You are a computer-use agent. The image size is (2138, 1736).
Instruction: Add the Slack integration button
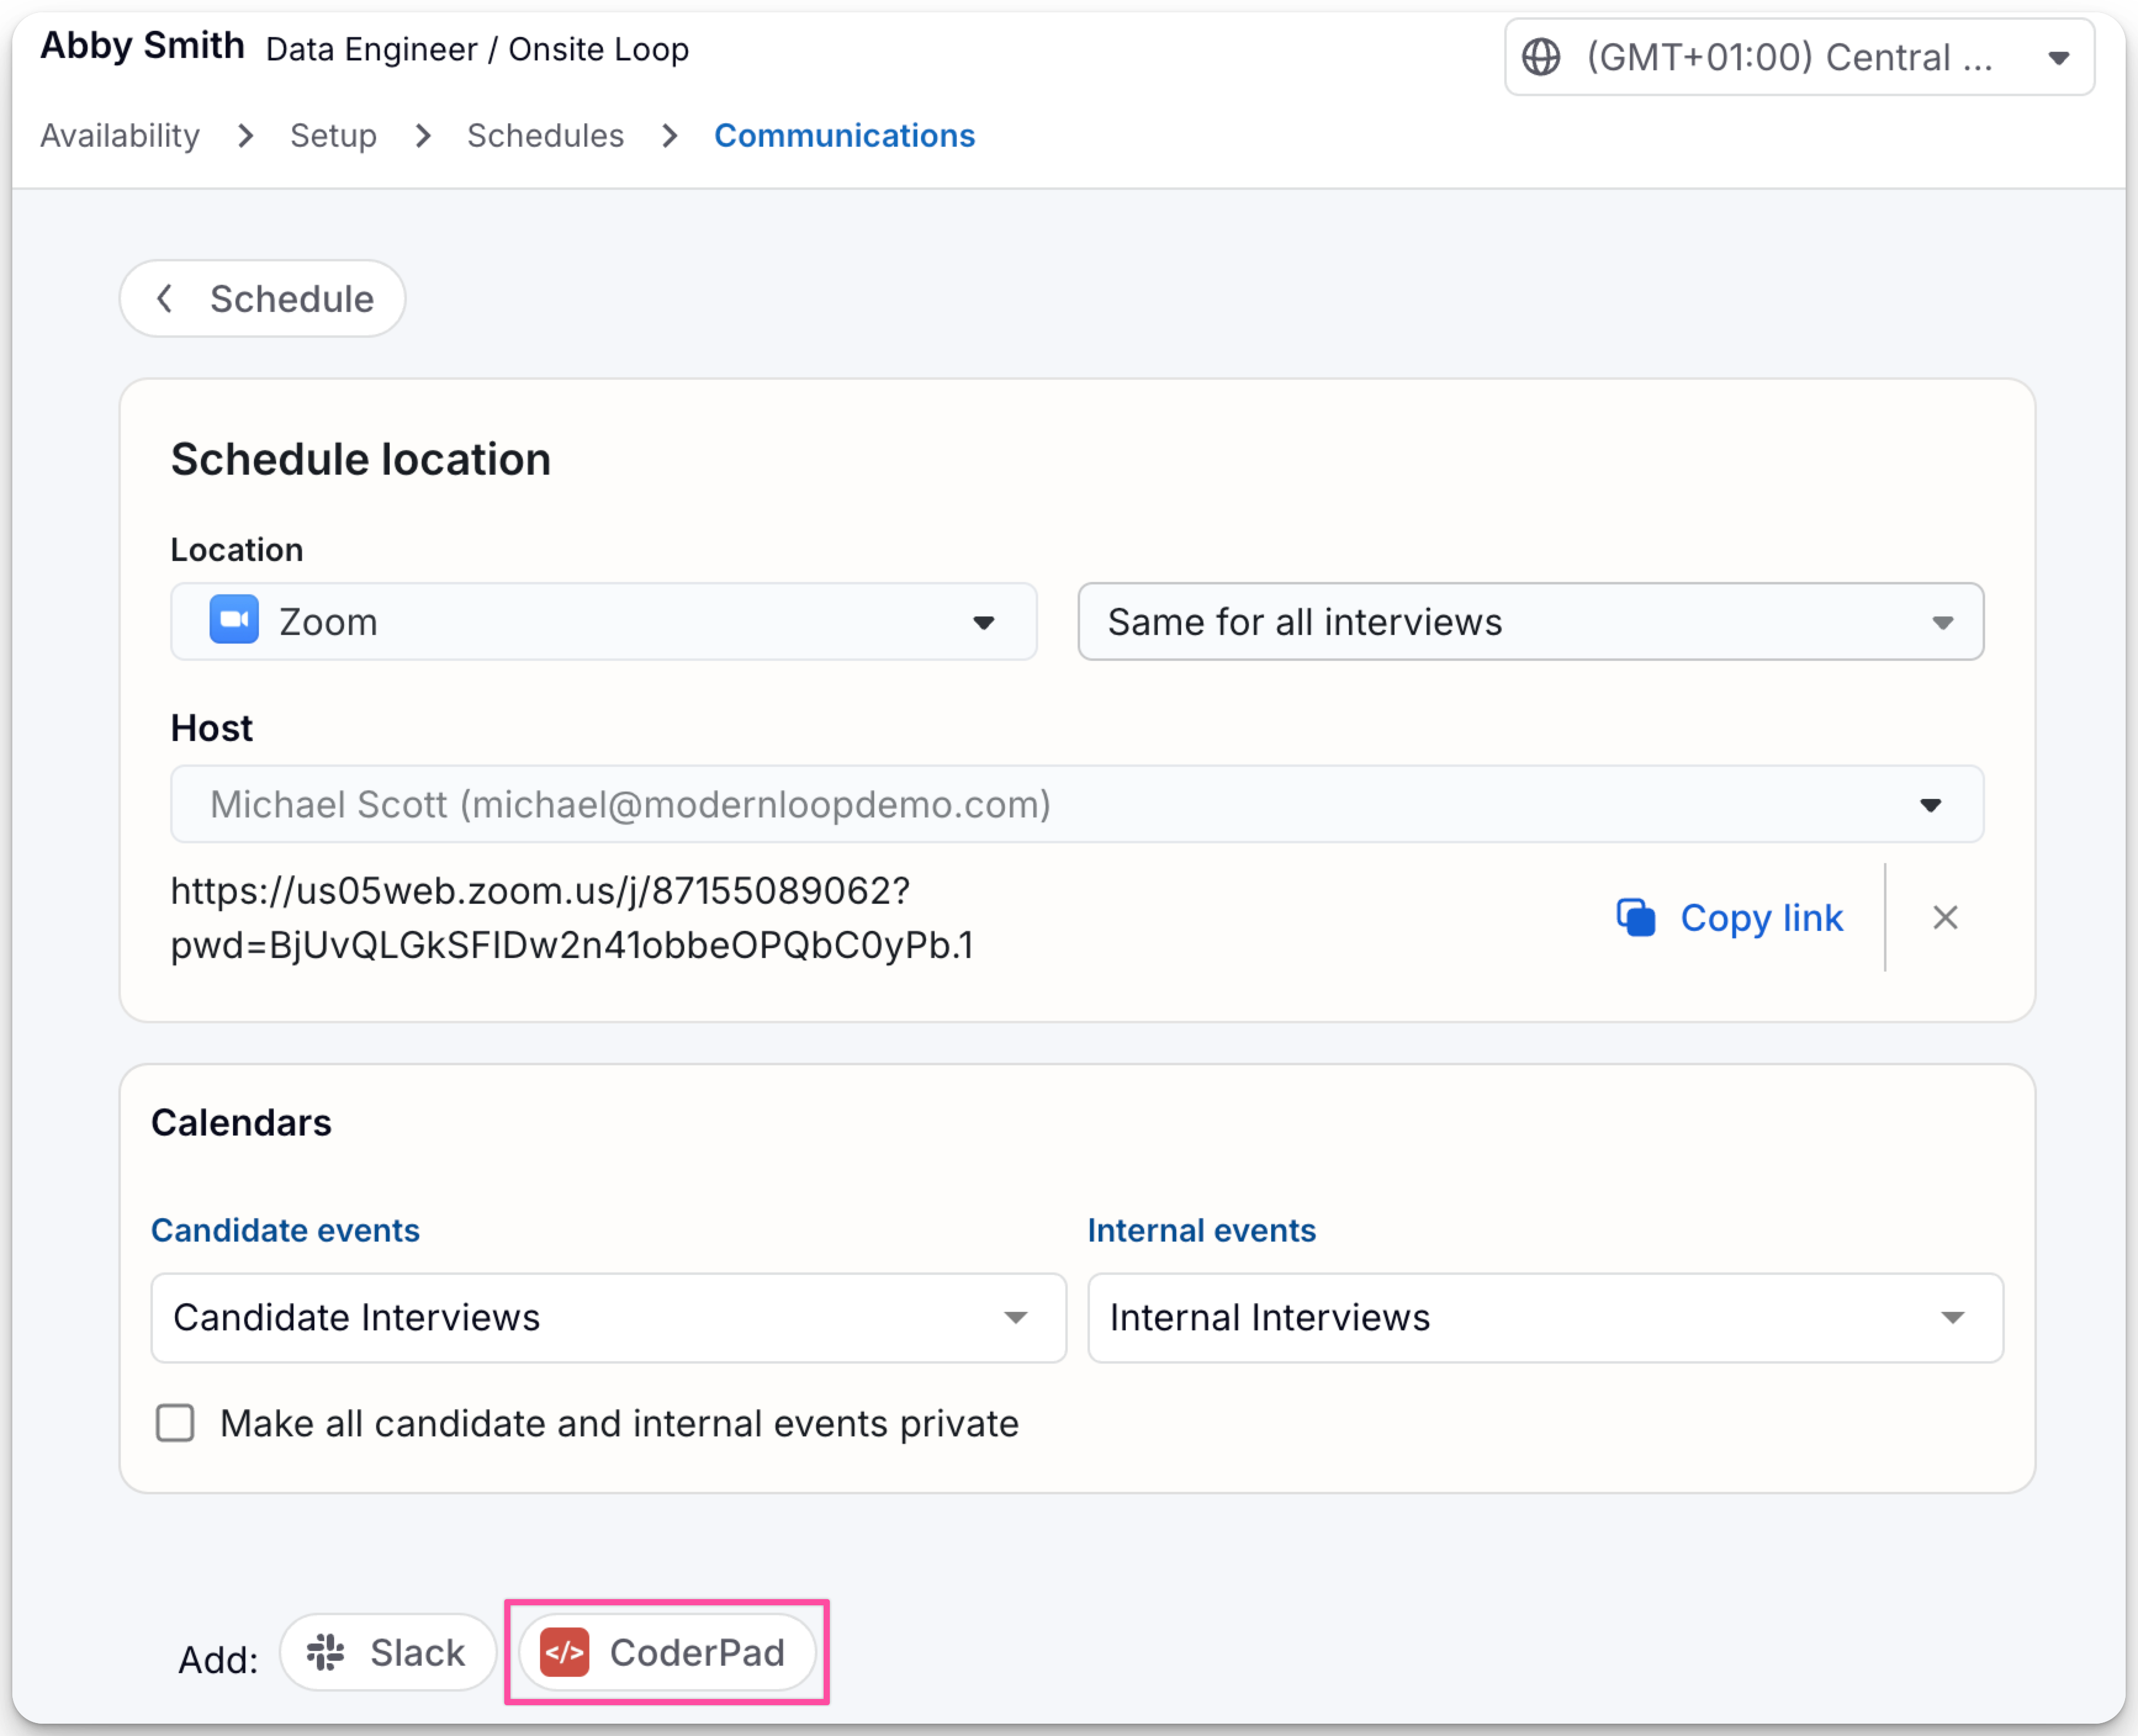[x=388, y=1652]
